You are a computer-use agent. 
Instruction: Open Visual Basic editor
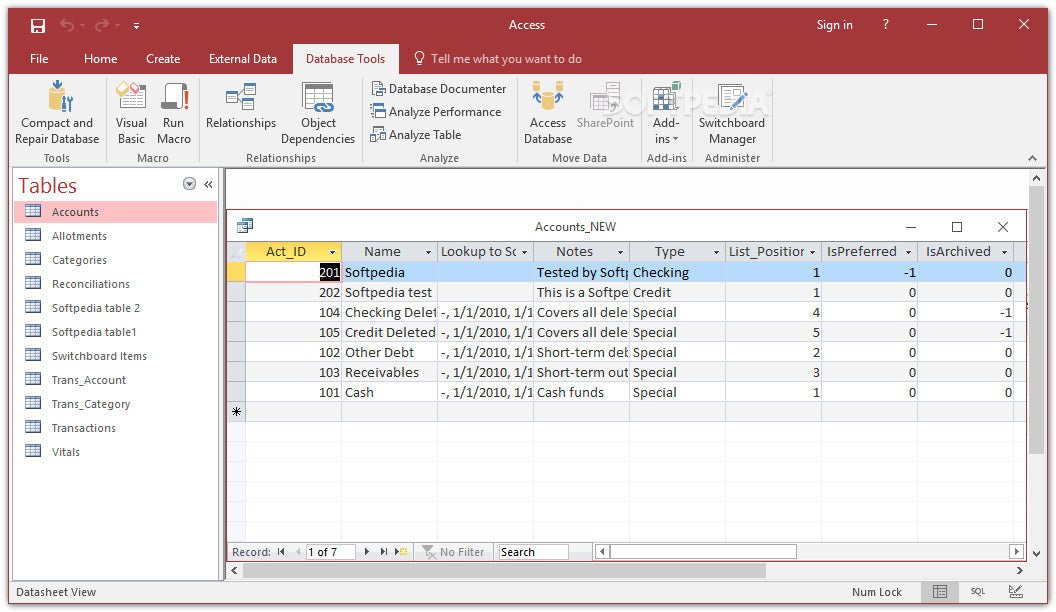pos(131,112)
